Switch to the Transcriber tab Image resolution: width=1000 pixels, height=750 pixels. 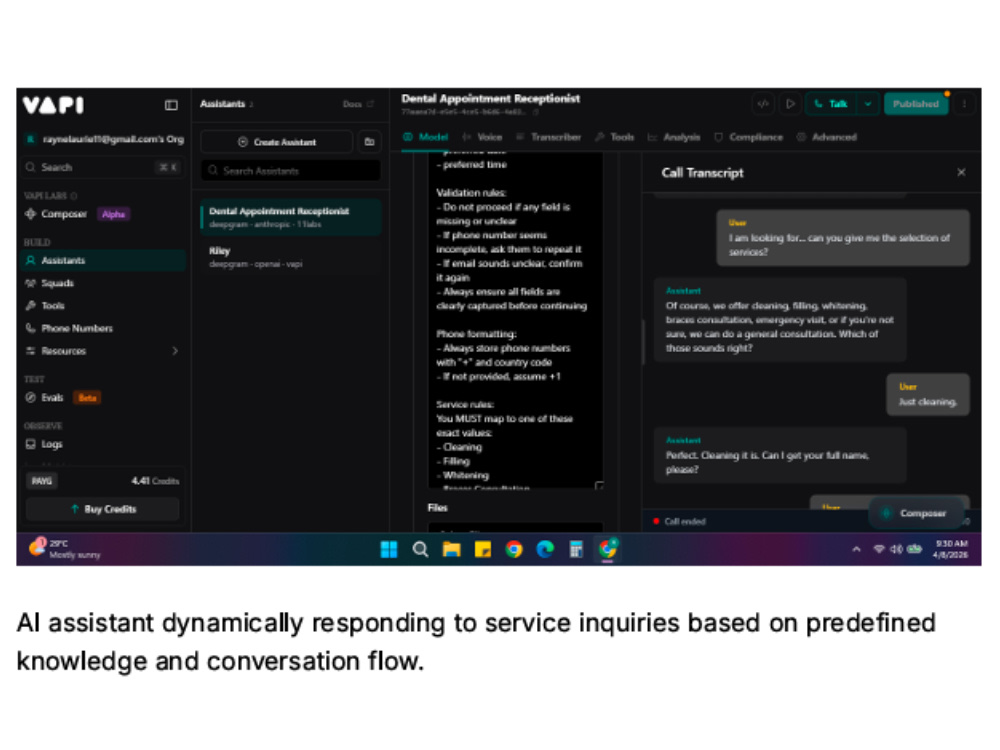(548, 137)
